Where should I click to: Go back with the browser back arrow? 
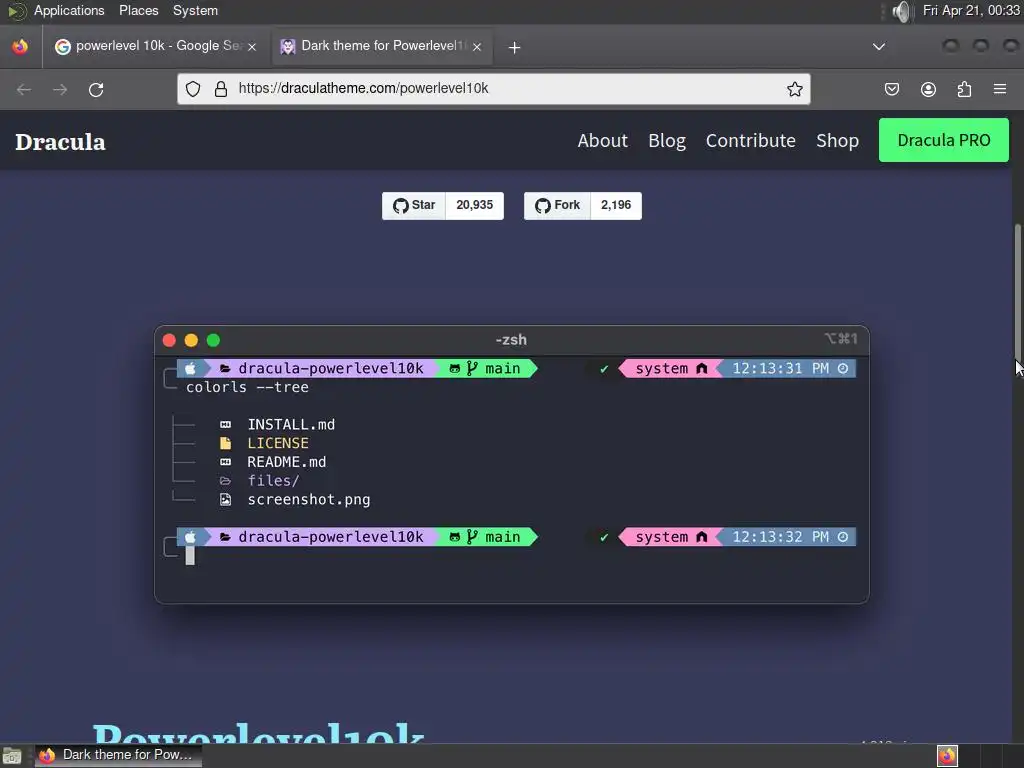[x=24, y=89]
